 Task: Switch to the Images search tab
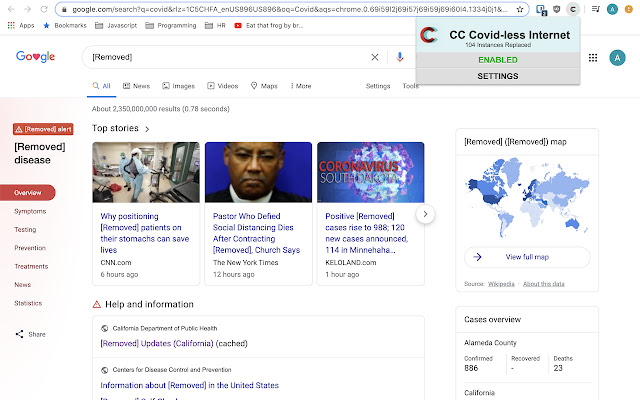179,86
